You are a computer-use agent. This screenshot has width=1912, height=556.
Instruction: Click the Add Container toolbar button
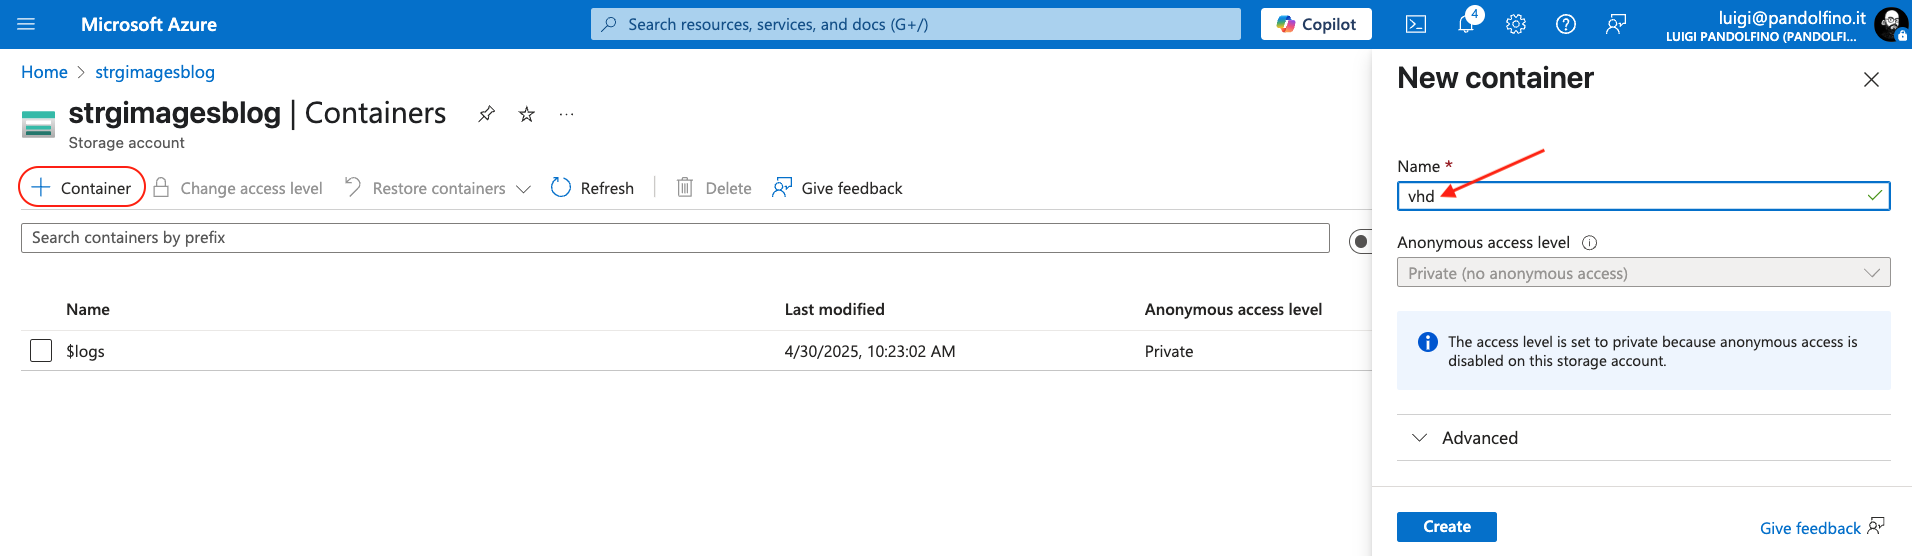tap(82, 188)
